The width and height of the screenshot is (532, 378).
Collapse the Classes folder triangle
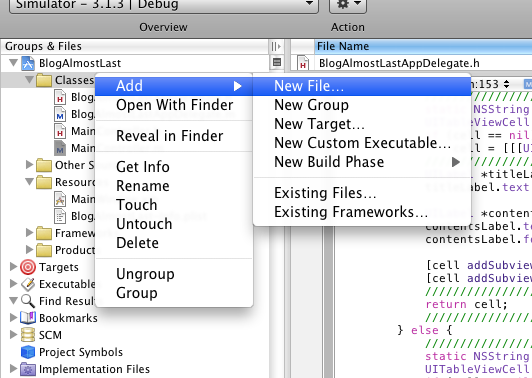coord(30,80)
